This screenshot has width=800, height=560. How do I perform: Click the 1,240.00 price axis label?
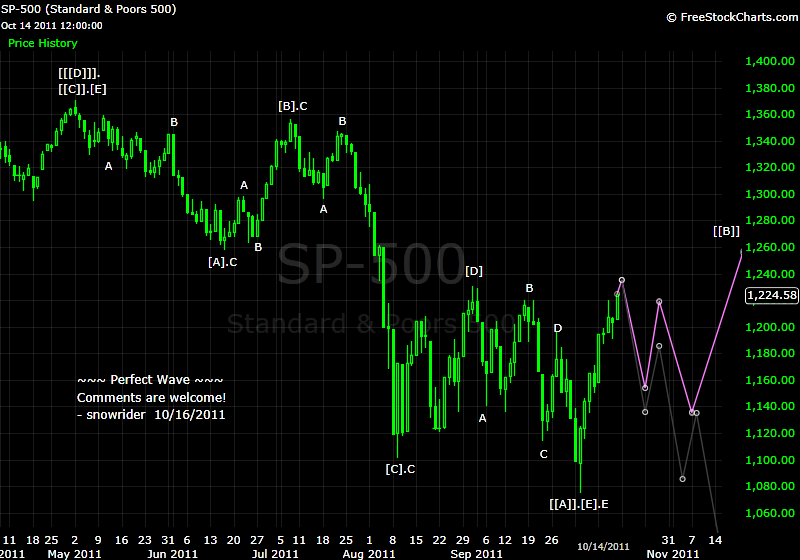click(770, 274)
